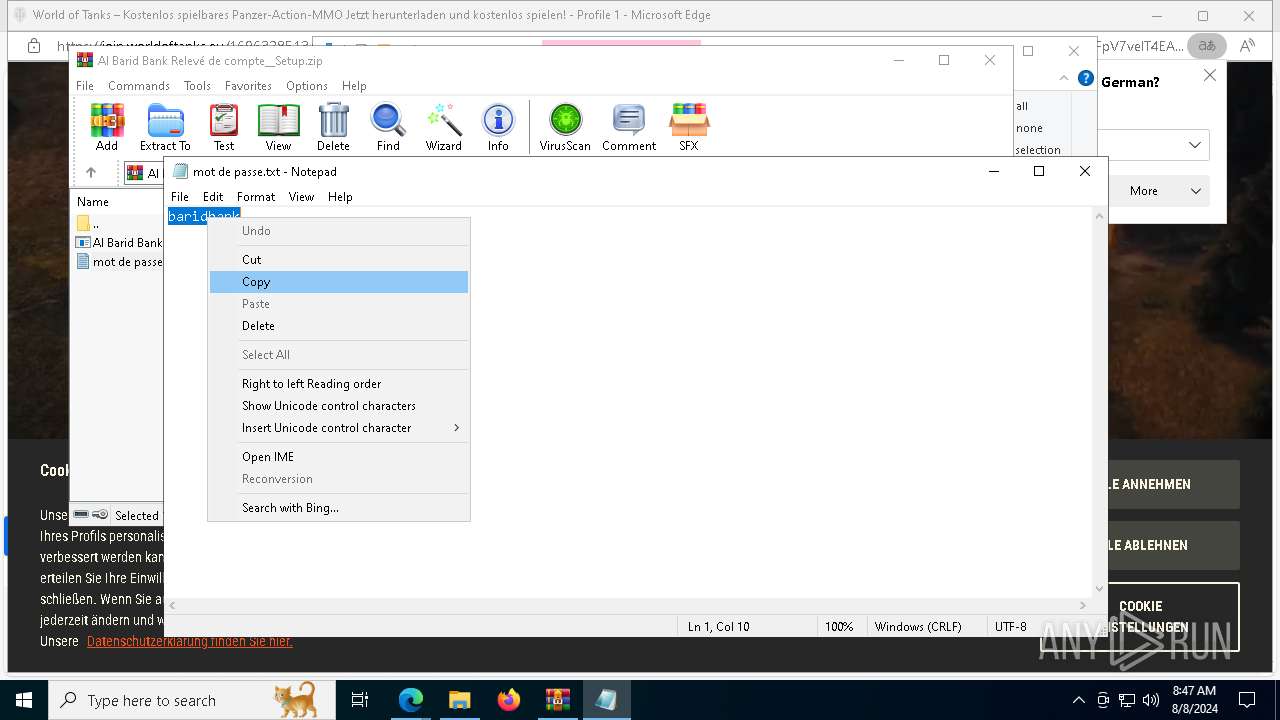The image size is (1280, 720).
Task: Open the WinRAR File menu
Action: (x=85, y=86)
